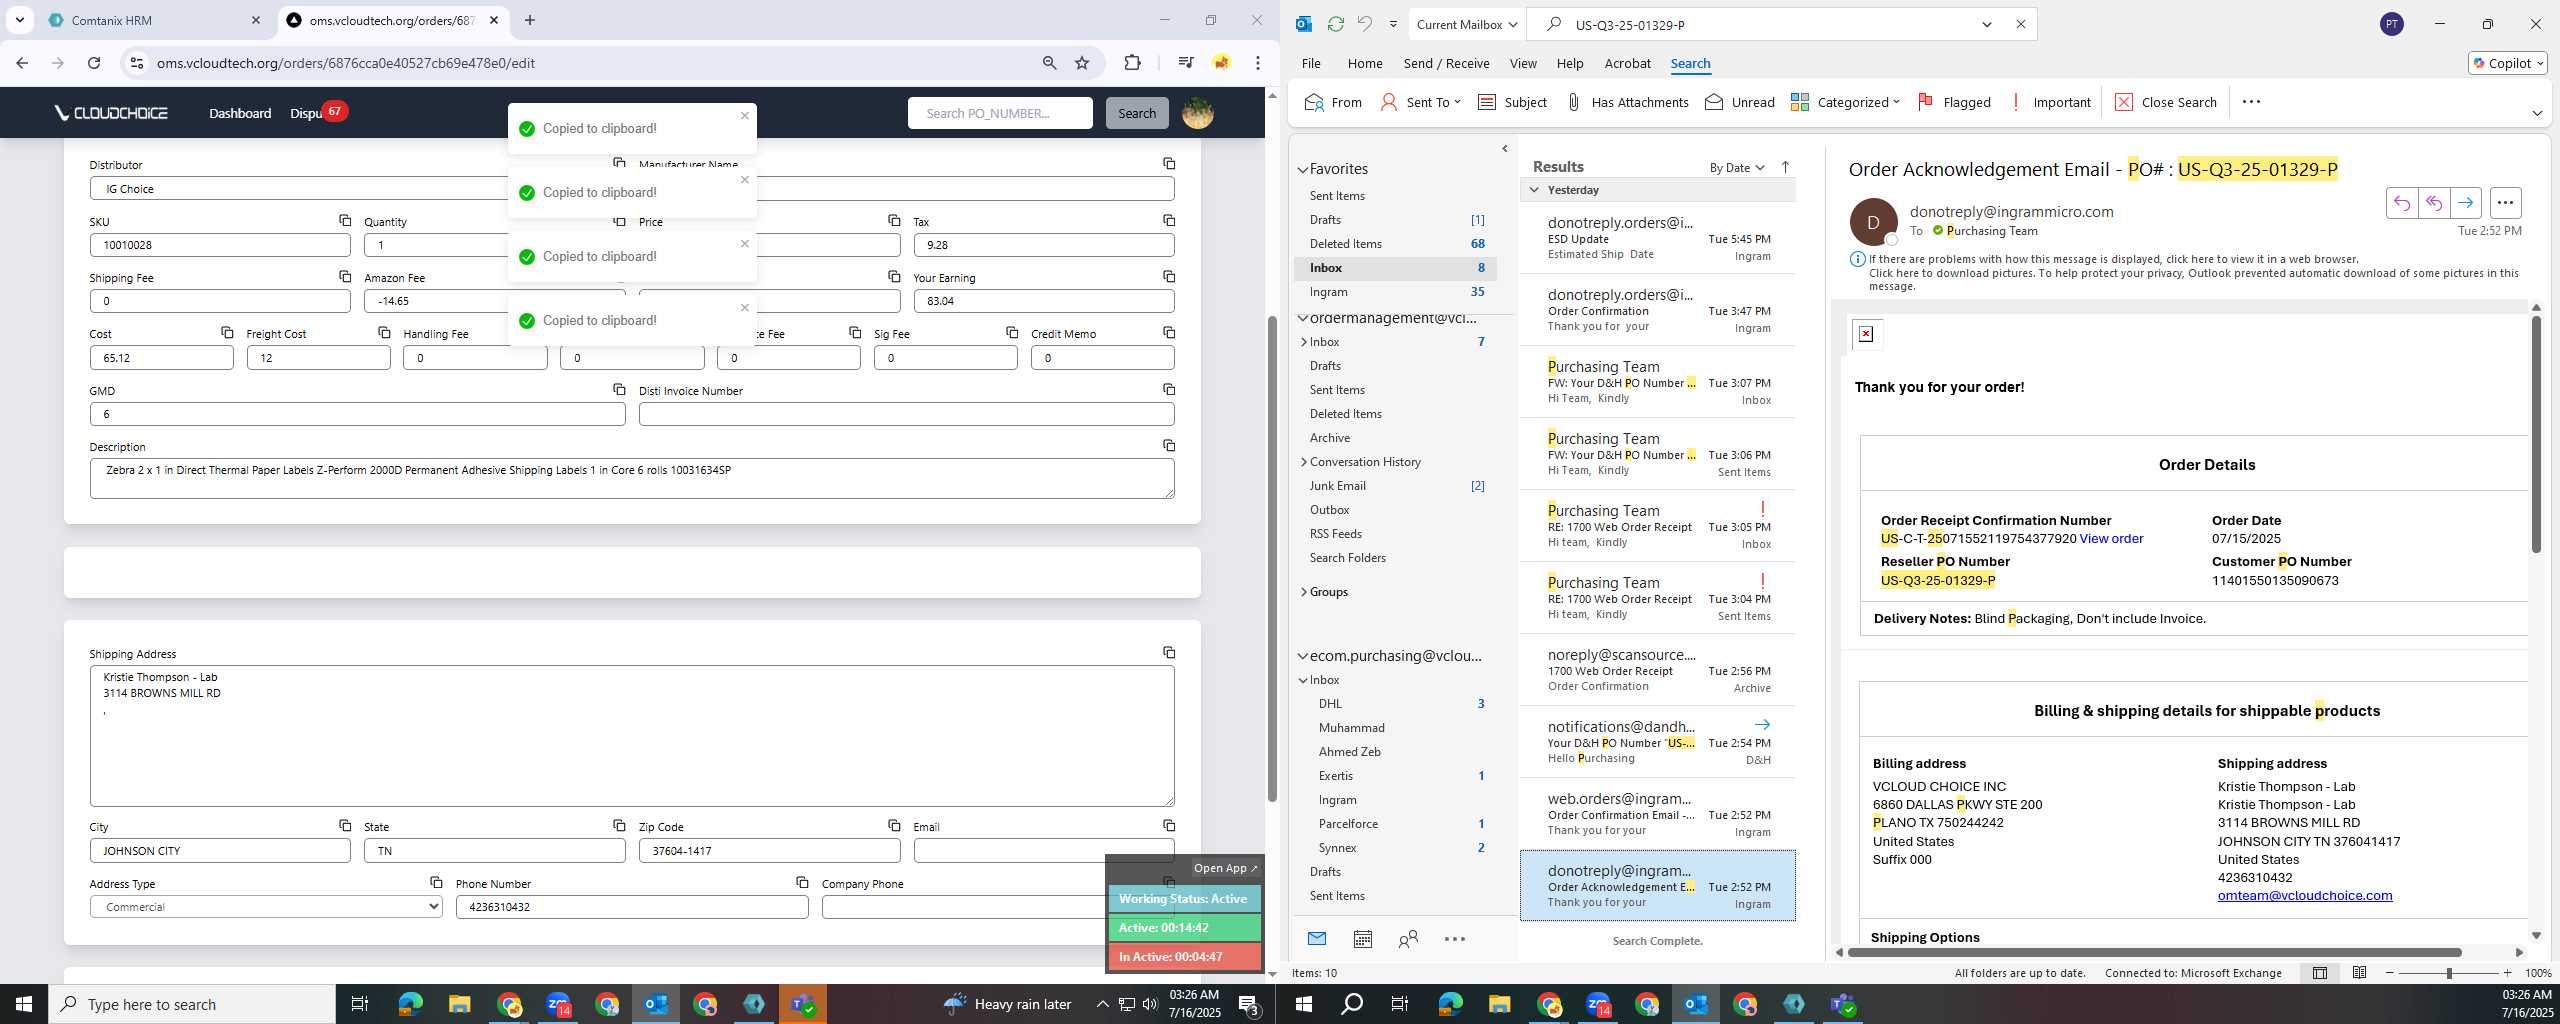
Task: Copy the Shipping Fee value
Action: click(345, 276)
